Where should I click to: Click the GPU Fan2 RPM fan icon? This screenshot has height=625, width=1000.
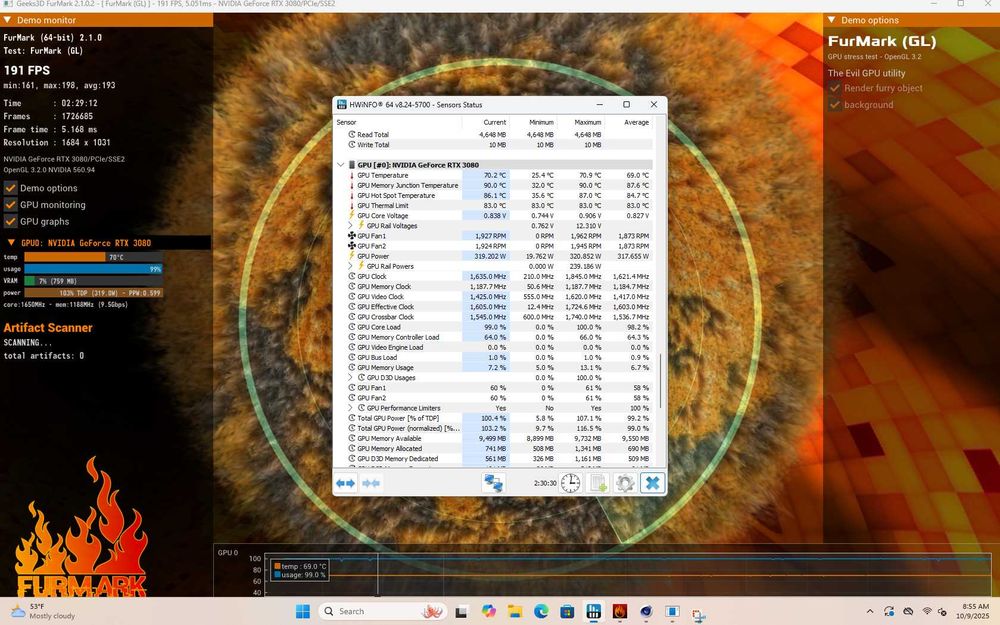pyautogui.click(x=351, y=246)
